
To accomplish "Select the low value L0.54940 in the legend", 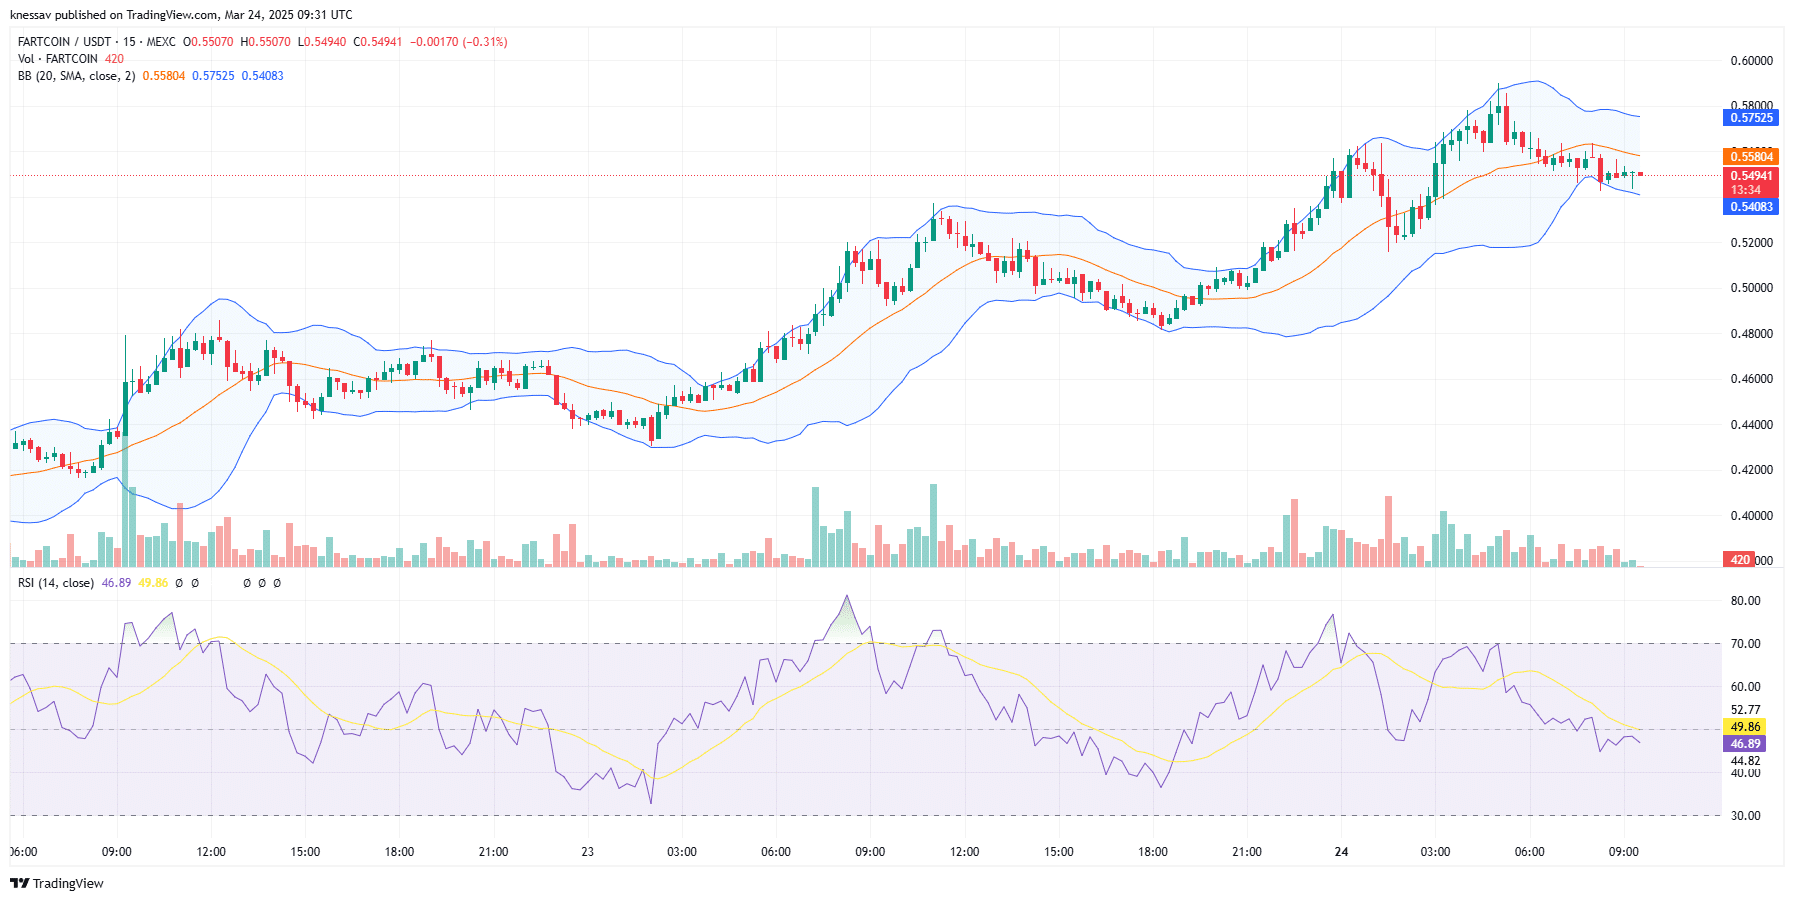I will pyautogui.click(x=322, y=42).
